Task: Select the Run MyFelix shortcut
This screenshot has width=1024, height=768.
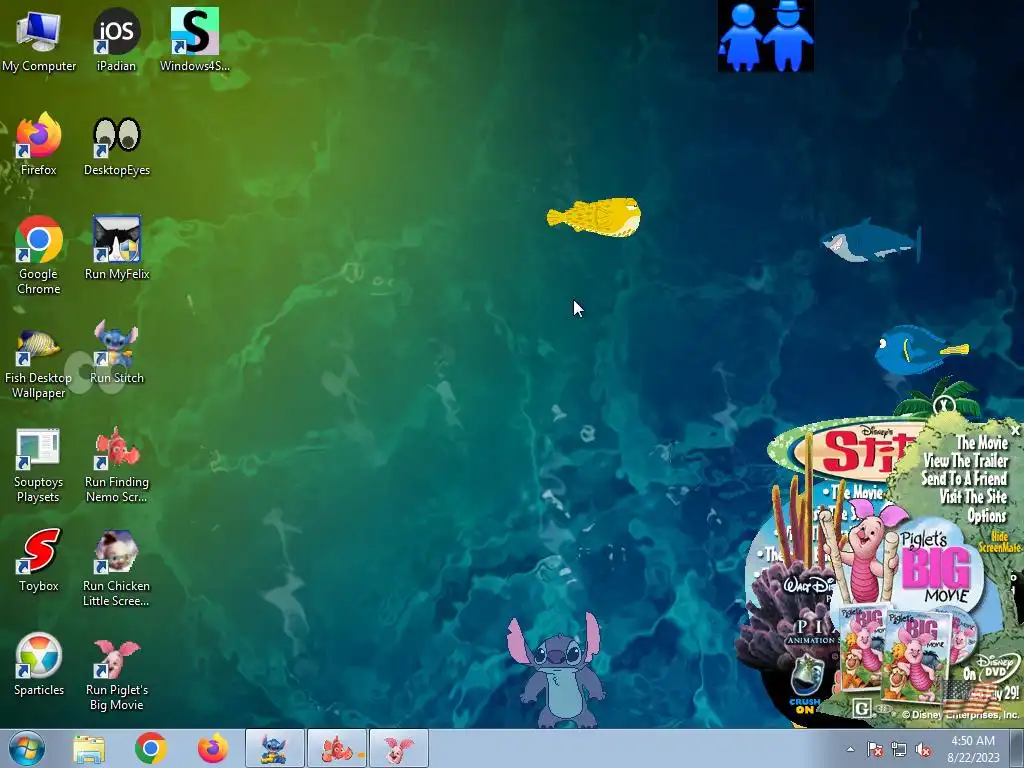Action: coord(116,248)
